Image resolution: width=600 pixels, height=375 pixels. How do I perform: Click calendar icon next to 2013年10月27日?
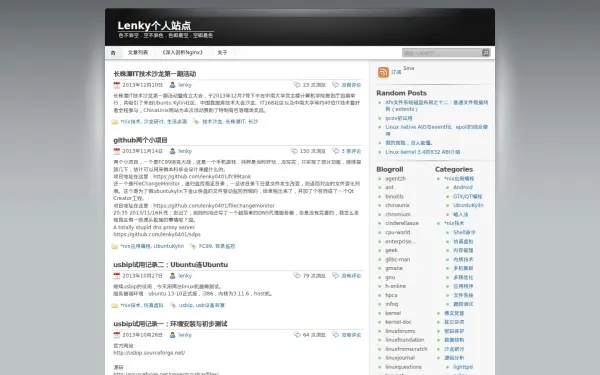[117, 276]
